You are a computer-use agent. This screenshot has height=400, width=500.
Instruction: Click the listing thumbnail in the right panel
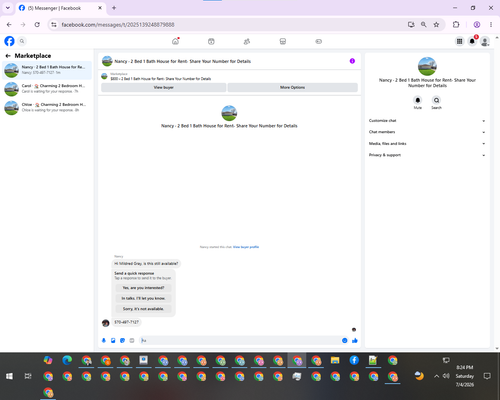pyautogui.click(x=427, y=66)
